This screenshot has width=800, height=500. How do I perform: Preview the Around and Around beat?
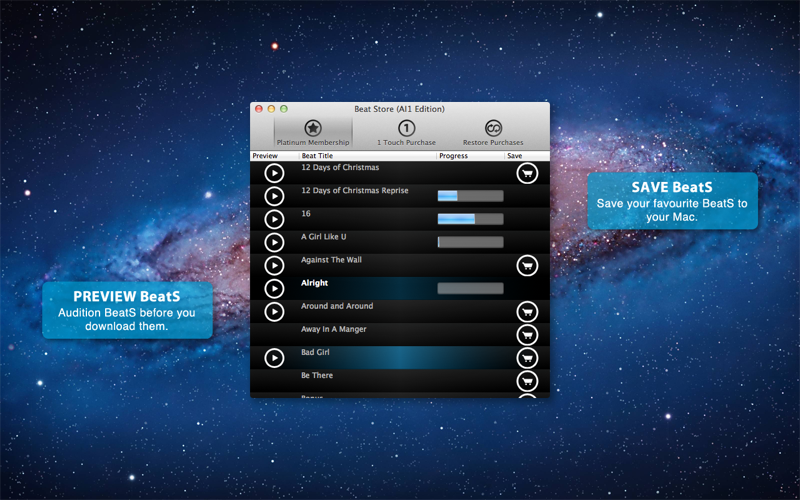pyautogui.click(x=274, y=312)
